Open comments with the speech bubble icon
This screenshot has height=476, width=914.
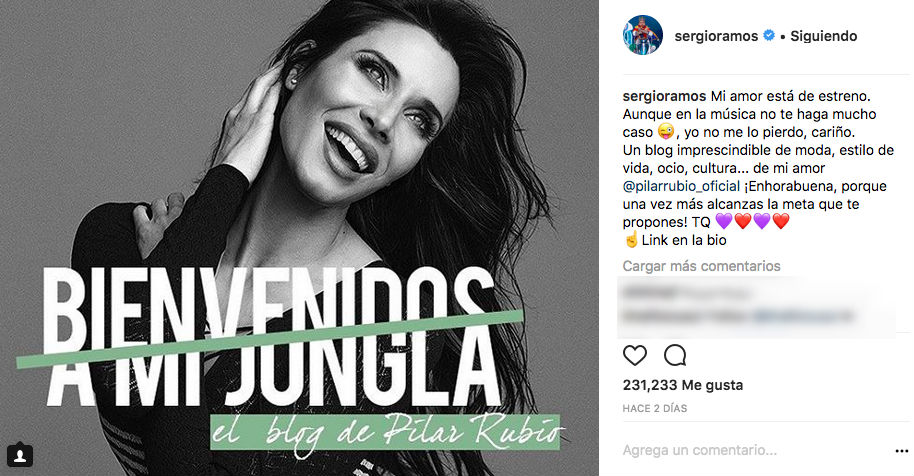(x=675, y=355)
